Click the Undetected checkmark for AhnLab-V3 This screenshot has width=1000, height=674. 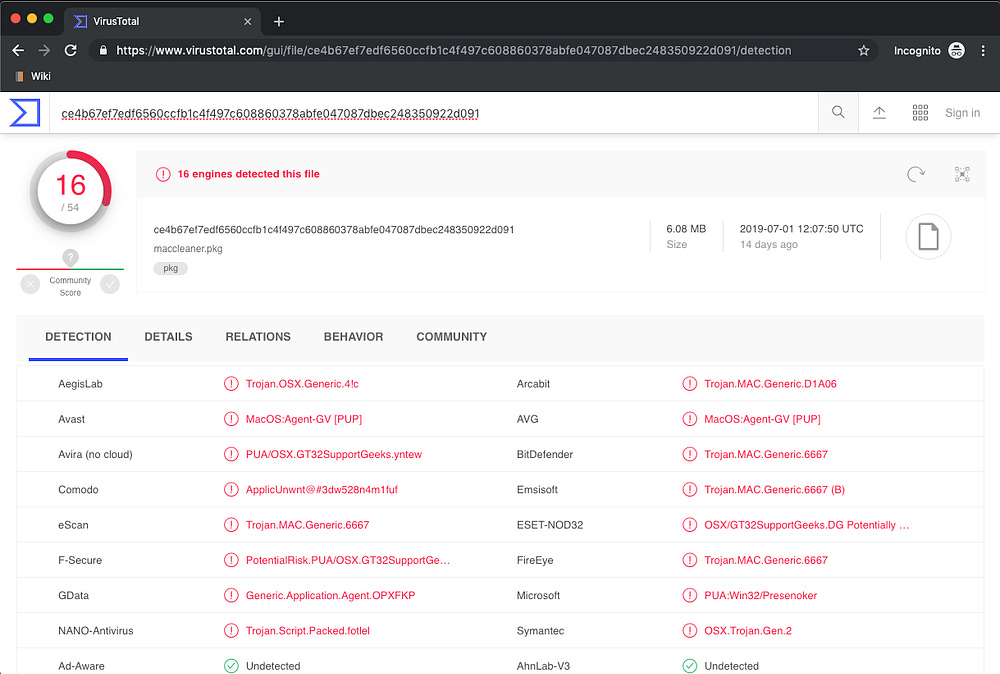pos(689,666)
